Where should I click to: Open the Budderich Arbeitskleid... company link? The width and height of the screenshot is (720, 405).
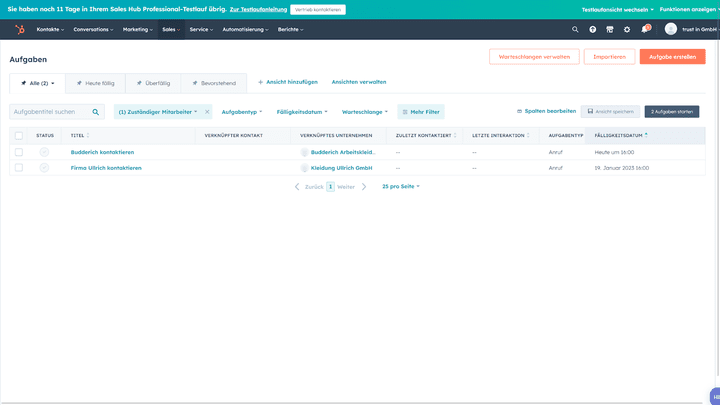(343, 152)
